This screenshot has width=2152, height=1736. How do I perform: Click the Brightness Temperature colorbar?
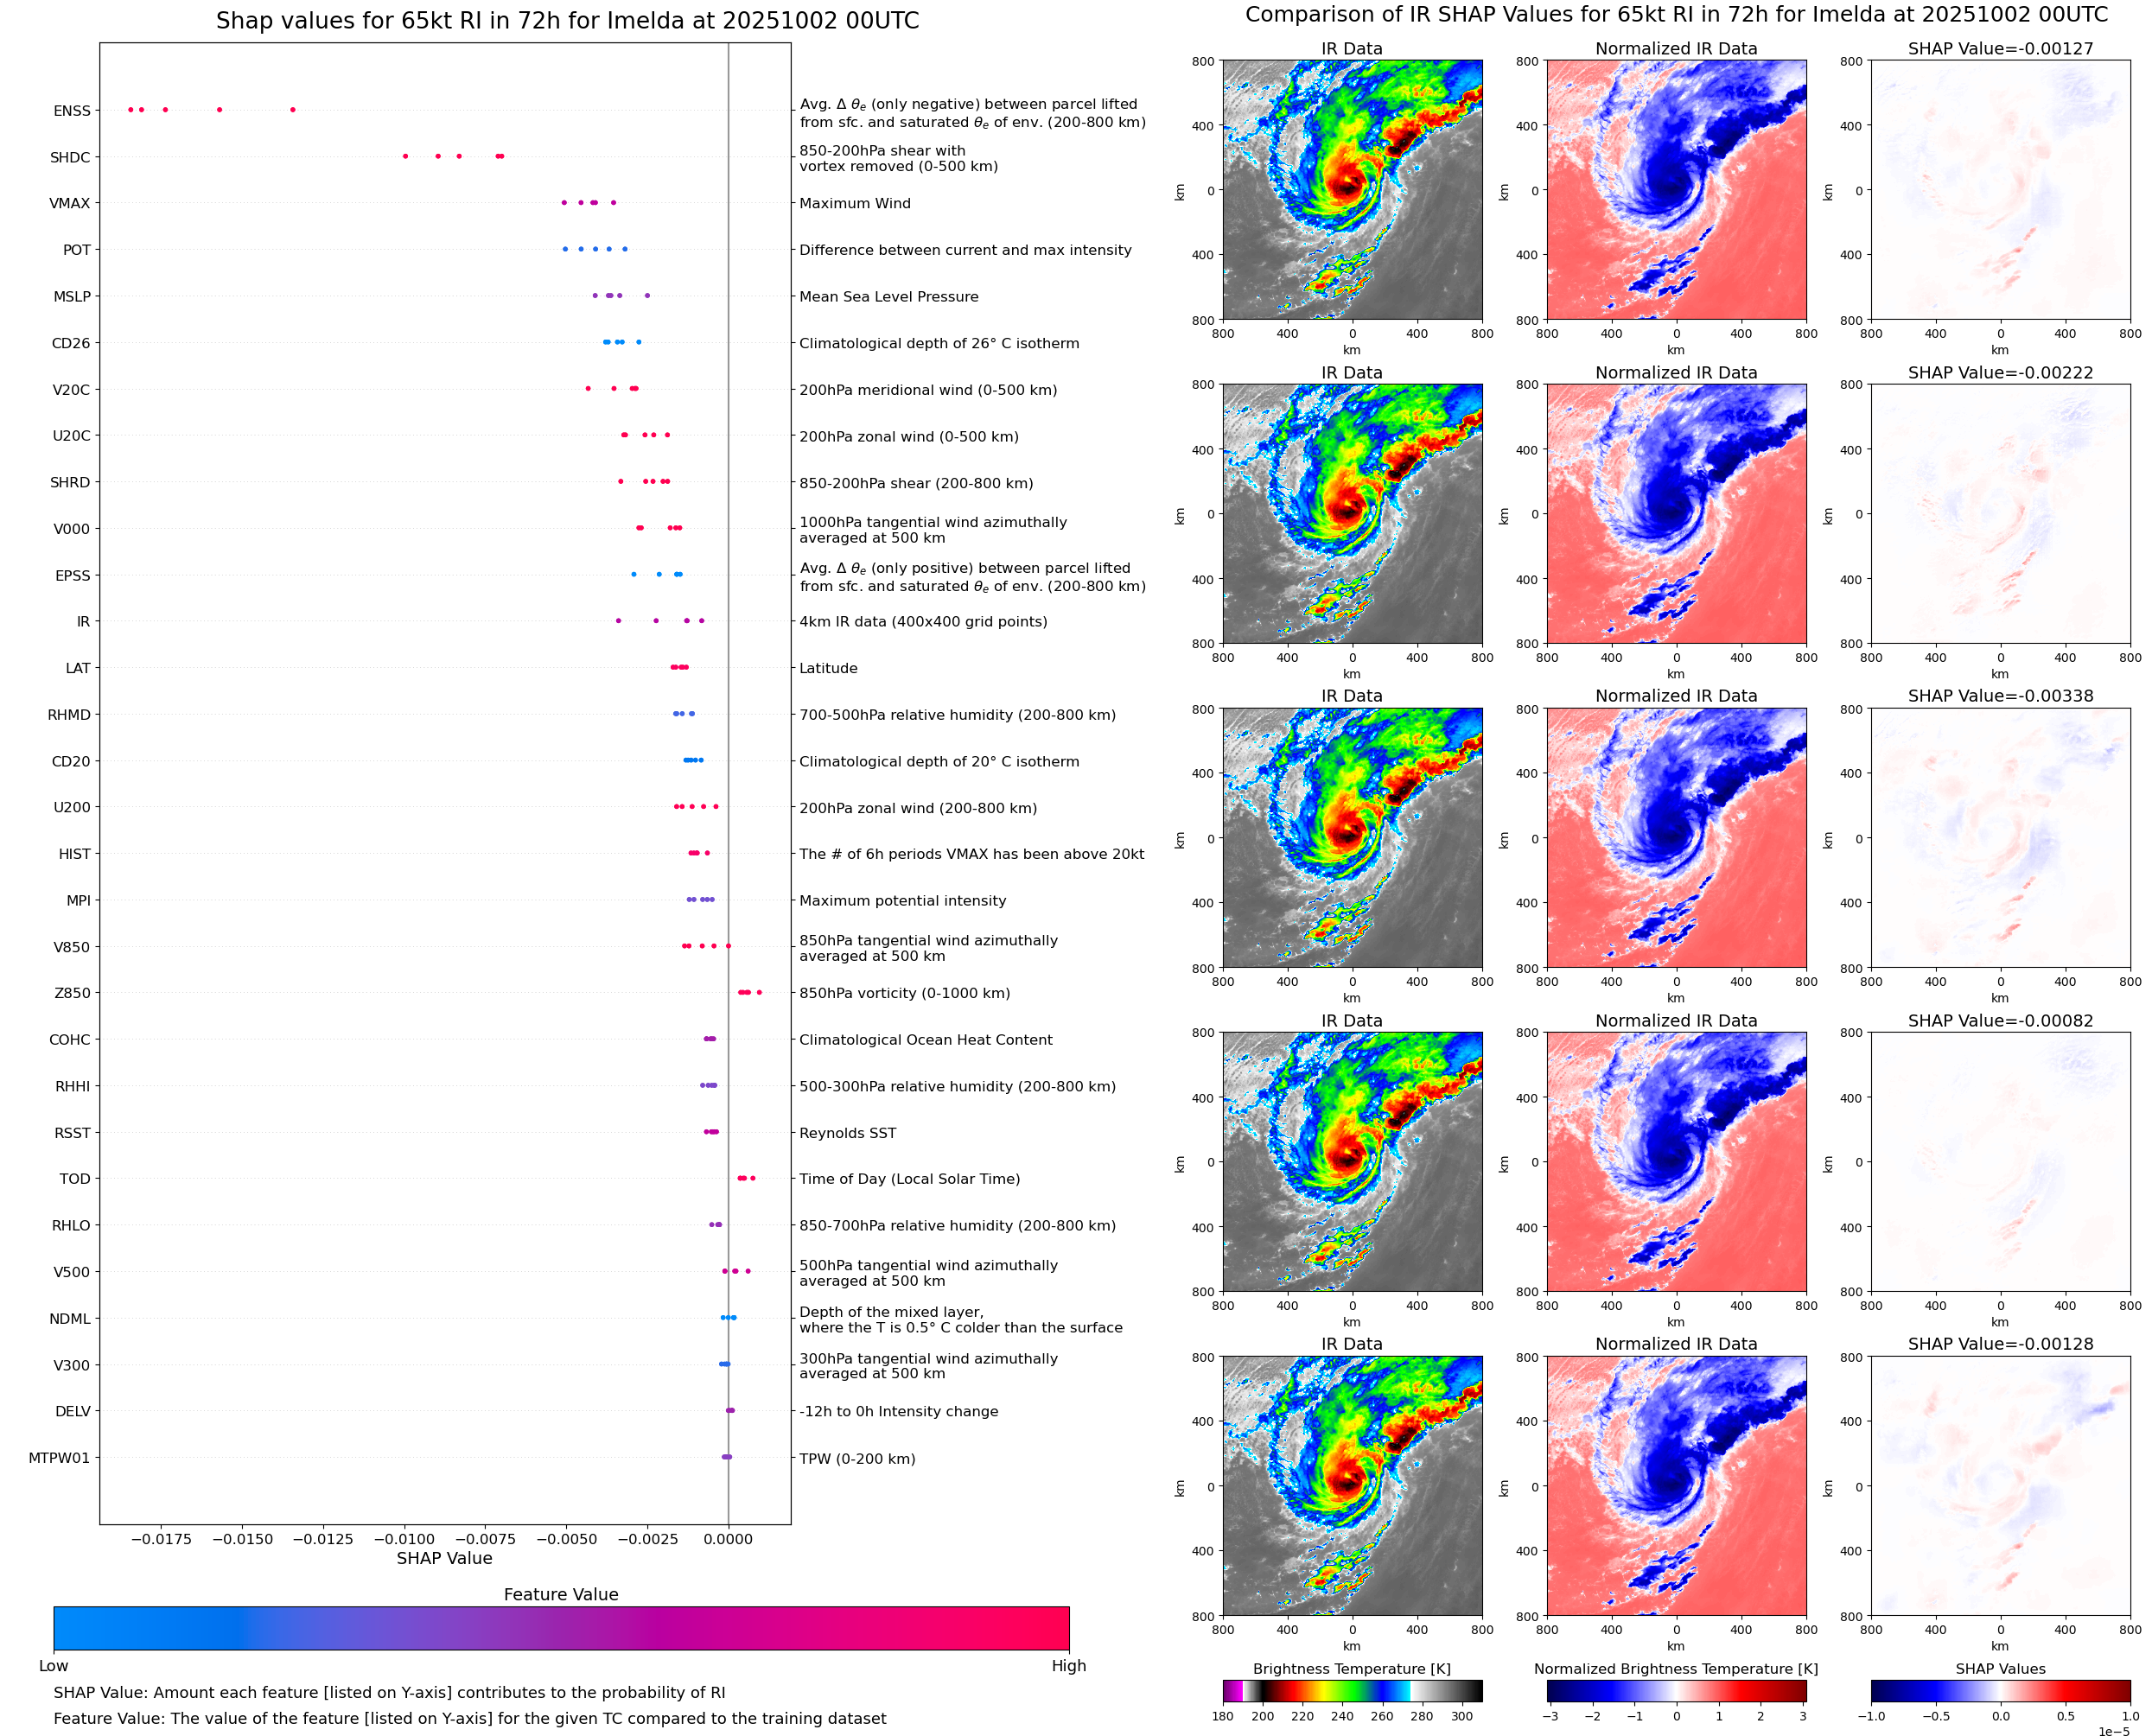1352,1691
